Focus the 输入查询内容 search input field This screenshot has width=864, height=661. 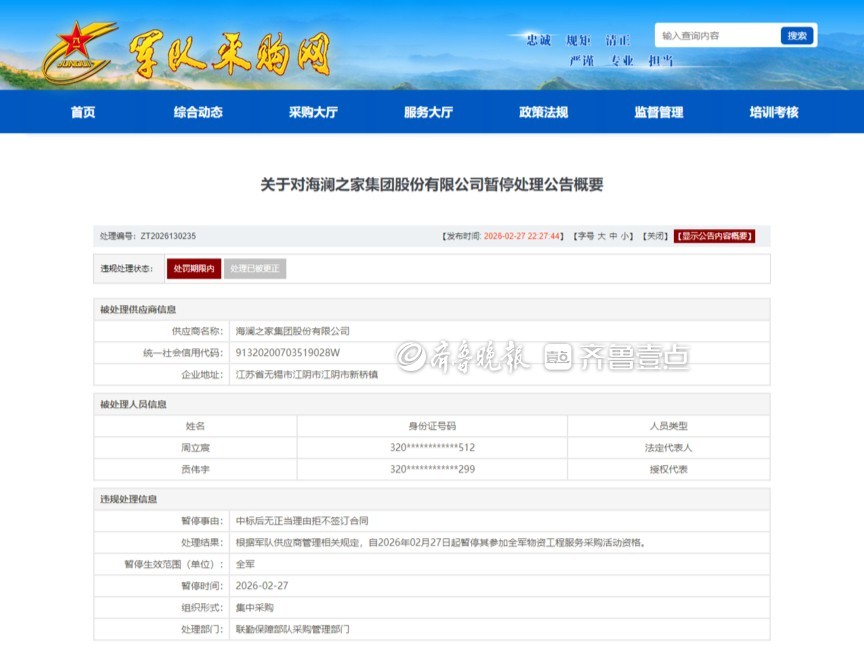click(716, 36)
